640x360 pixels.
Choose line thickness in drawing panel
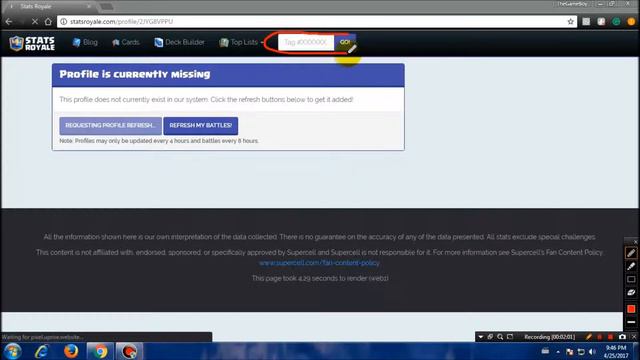(631, 322)
